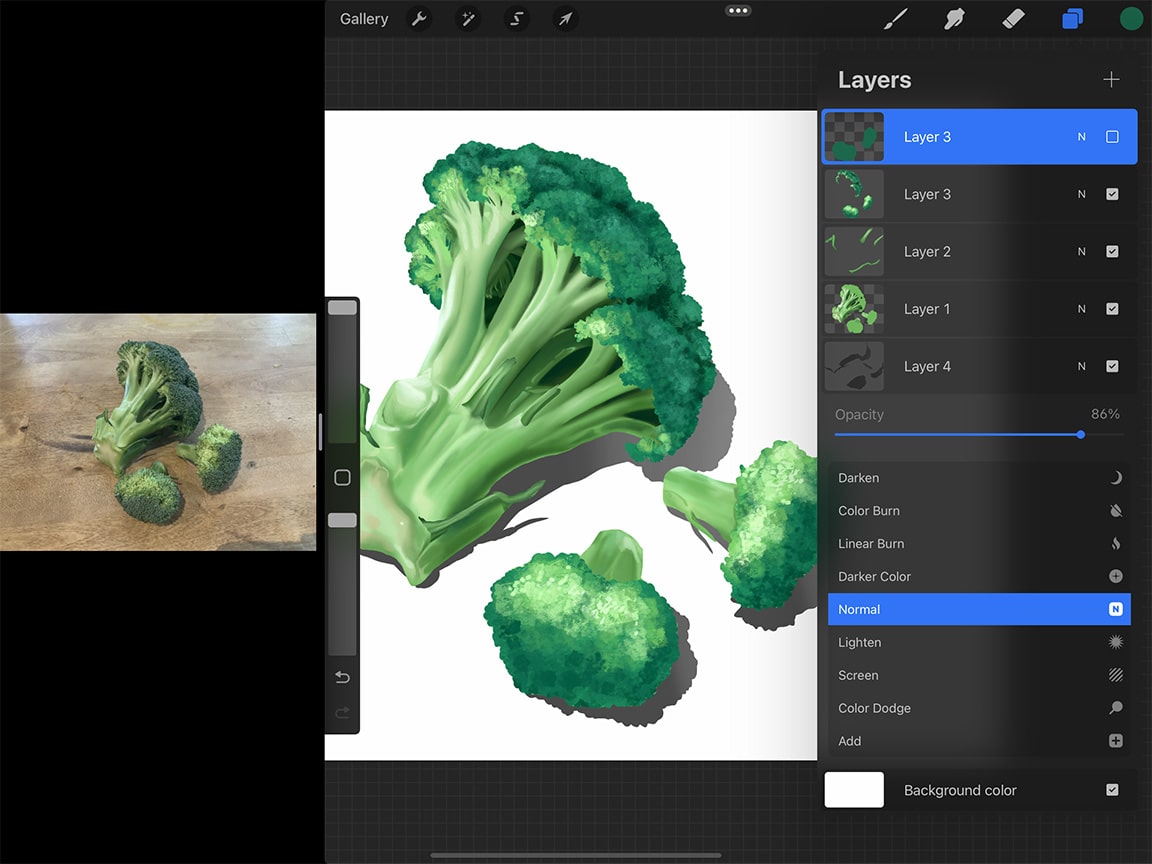Open blend mode options for Layer 2

1080,251
